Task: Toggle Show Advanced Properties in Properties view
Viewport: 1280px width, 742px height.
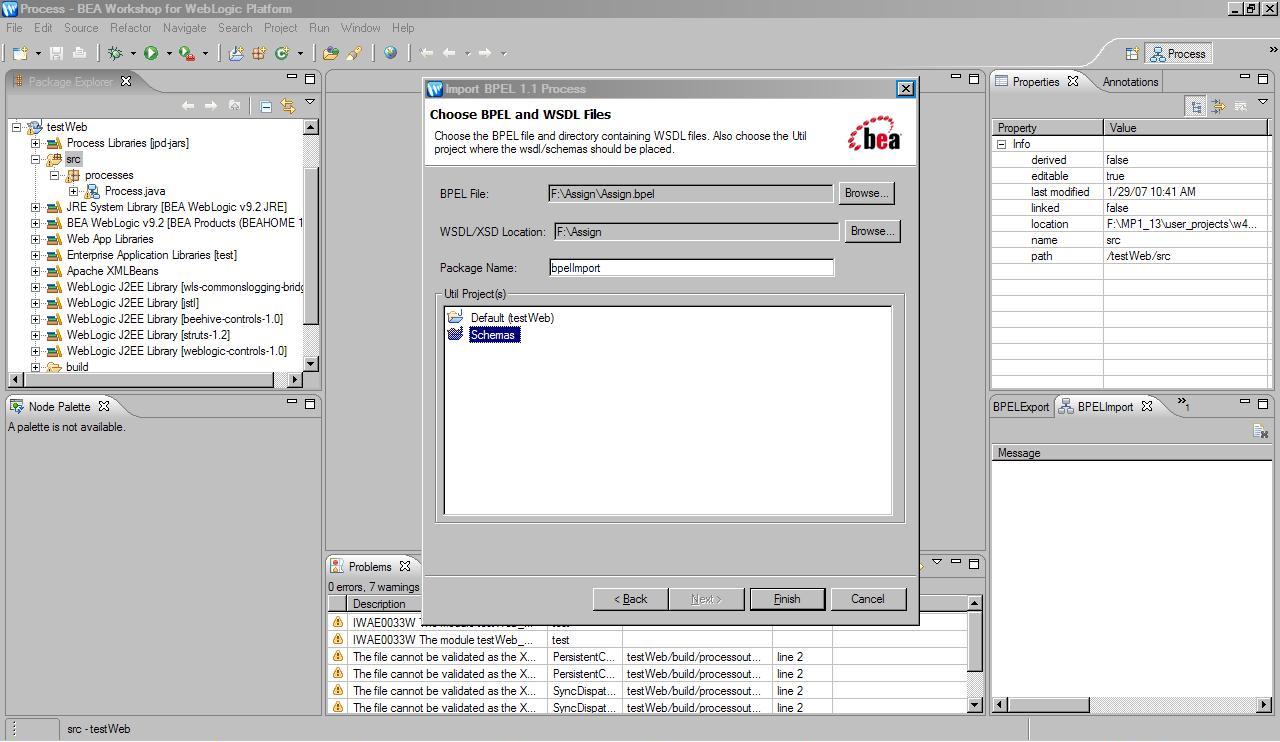Action: tap(1218, 106)
